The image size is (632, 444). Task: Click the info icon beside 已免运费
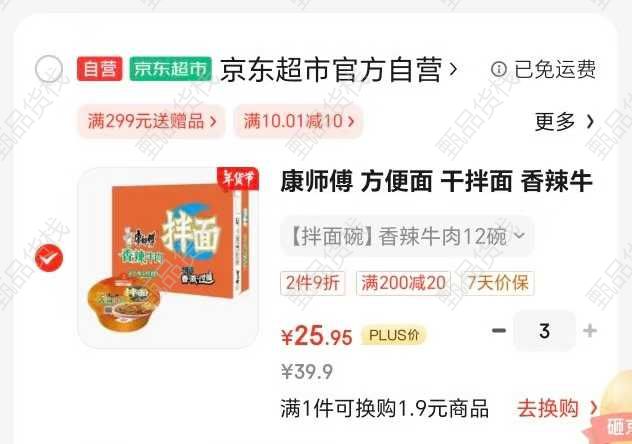[x=499, y=69]
